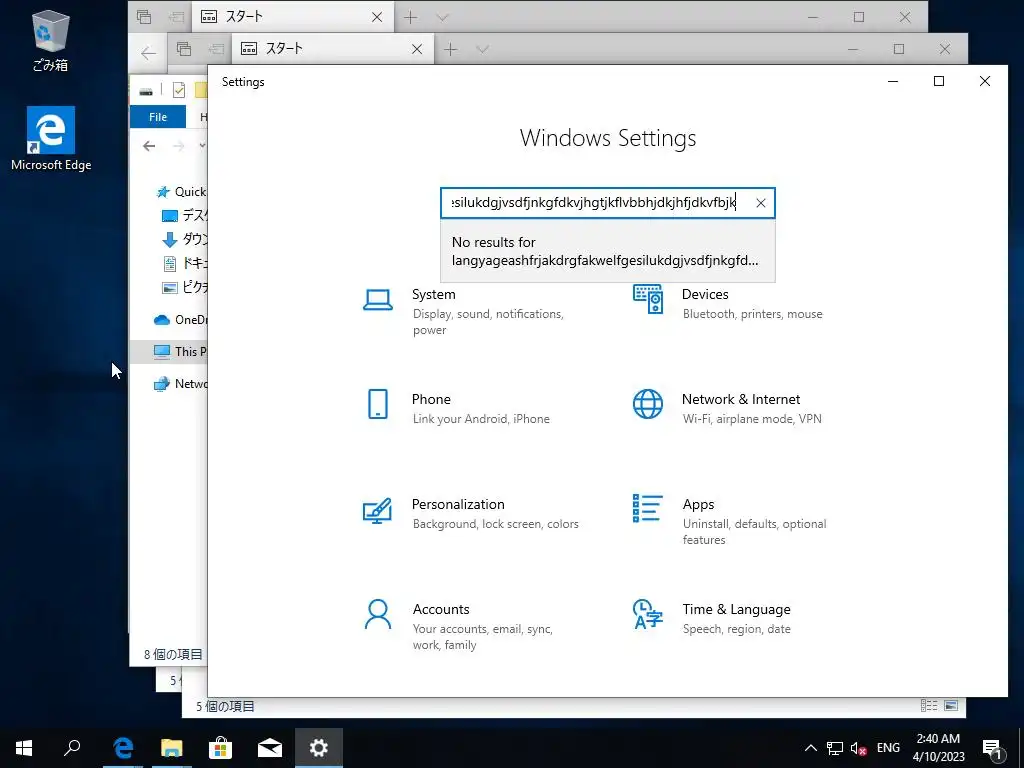Open the Personalization settings icon
The width and height of the screenshot is (1024, 768).
pyautogui.click(x=377, y=511)
